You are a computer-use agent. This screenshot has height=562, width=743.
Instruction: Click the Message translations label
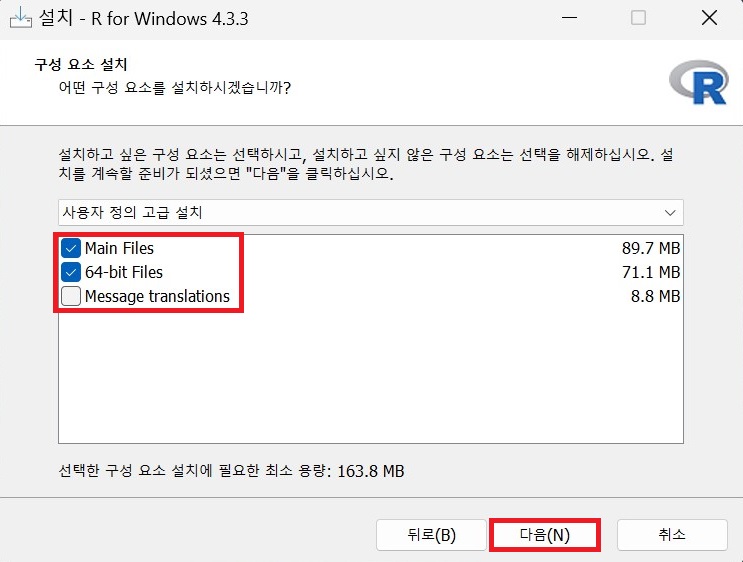[157, 296]
